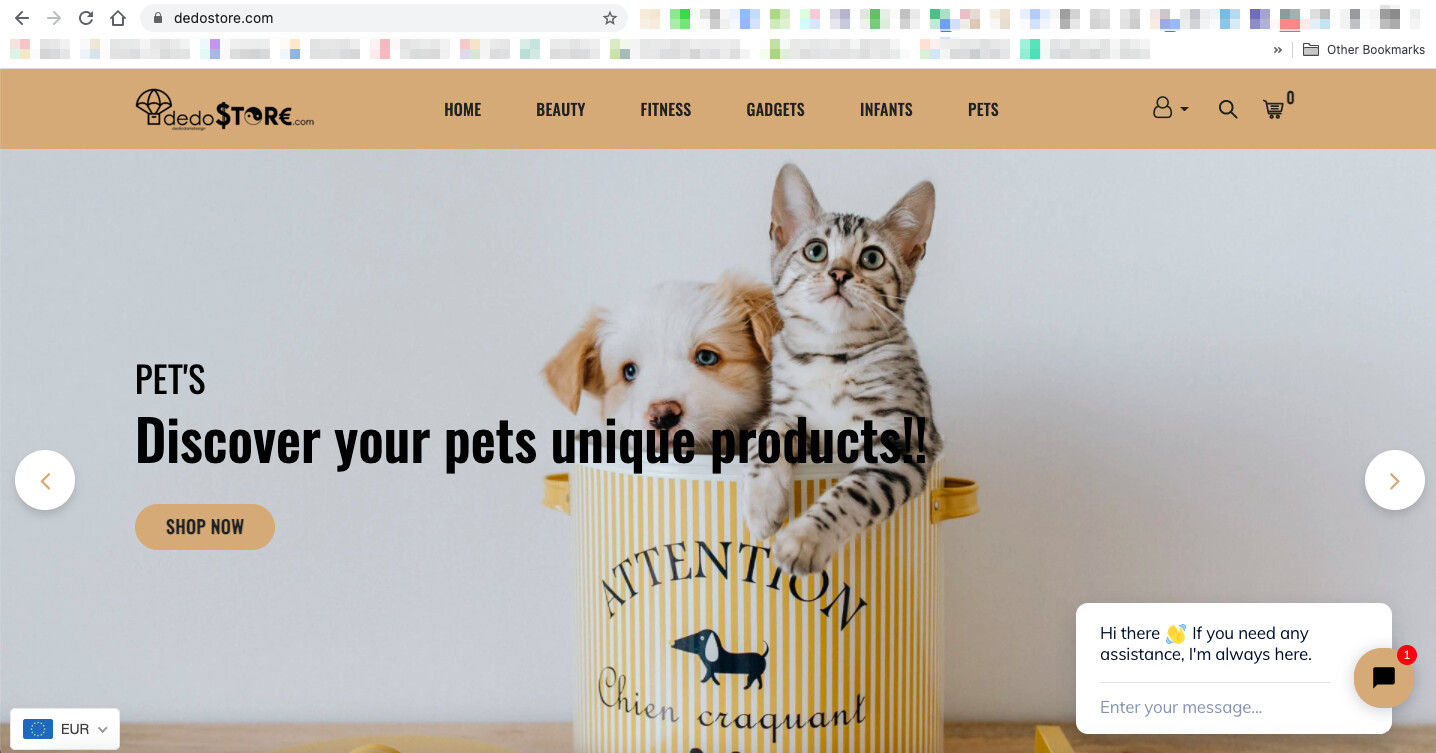Reload the page in browser
The height and width of the screenshot is (753, 1436).
coord(86,18)
